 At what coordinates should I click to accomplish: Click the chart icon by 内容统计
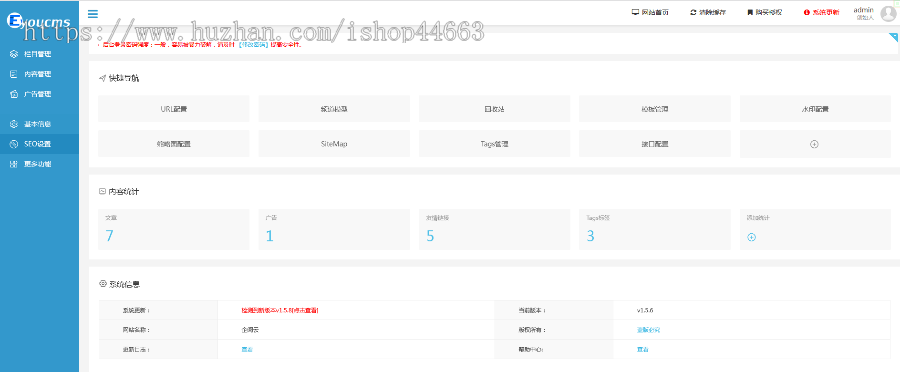(x=102, y=191)
